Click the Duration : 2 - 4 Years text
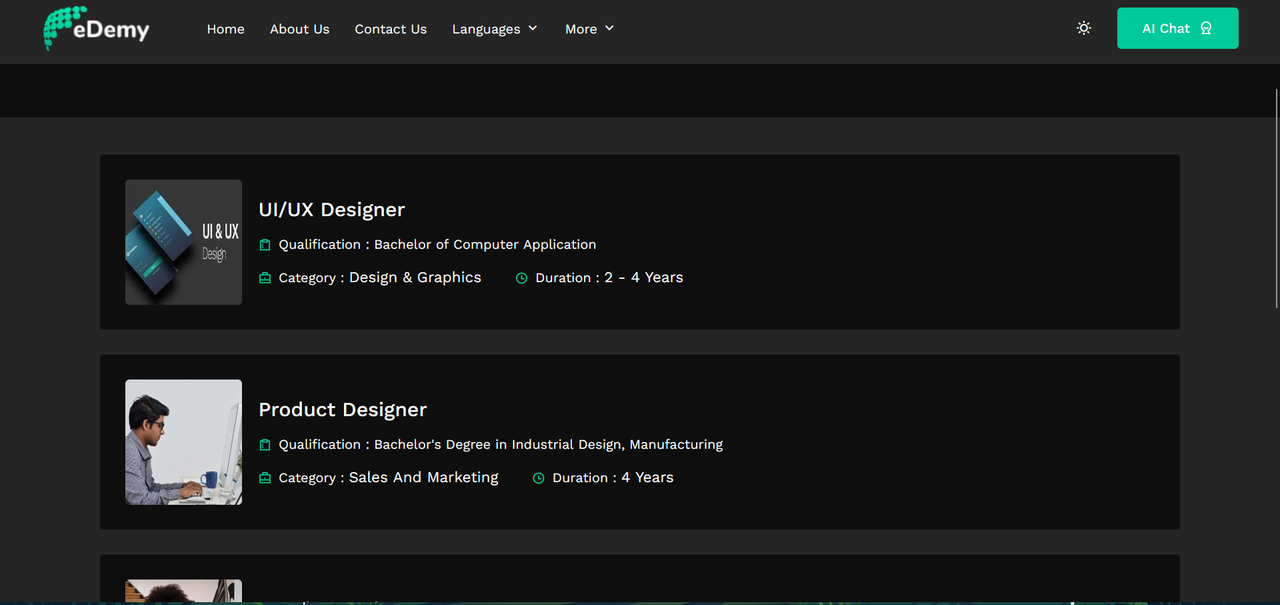 pyautogui.click(x=609, y=277)
